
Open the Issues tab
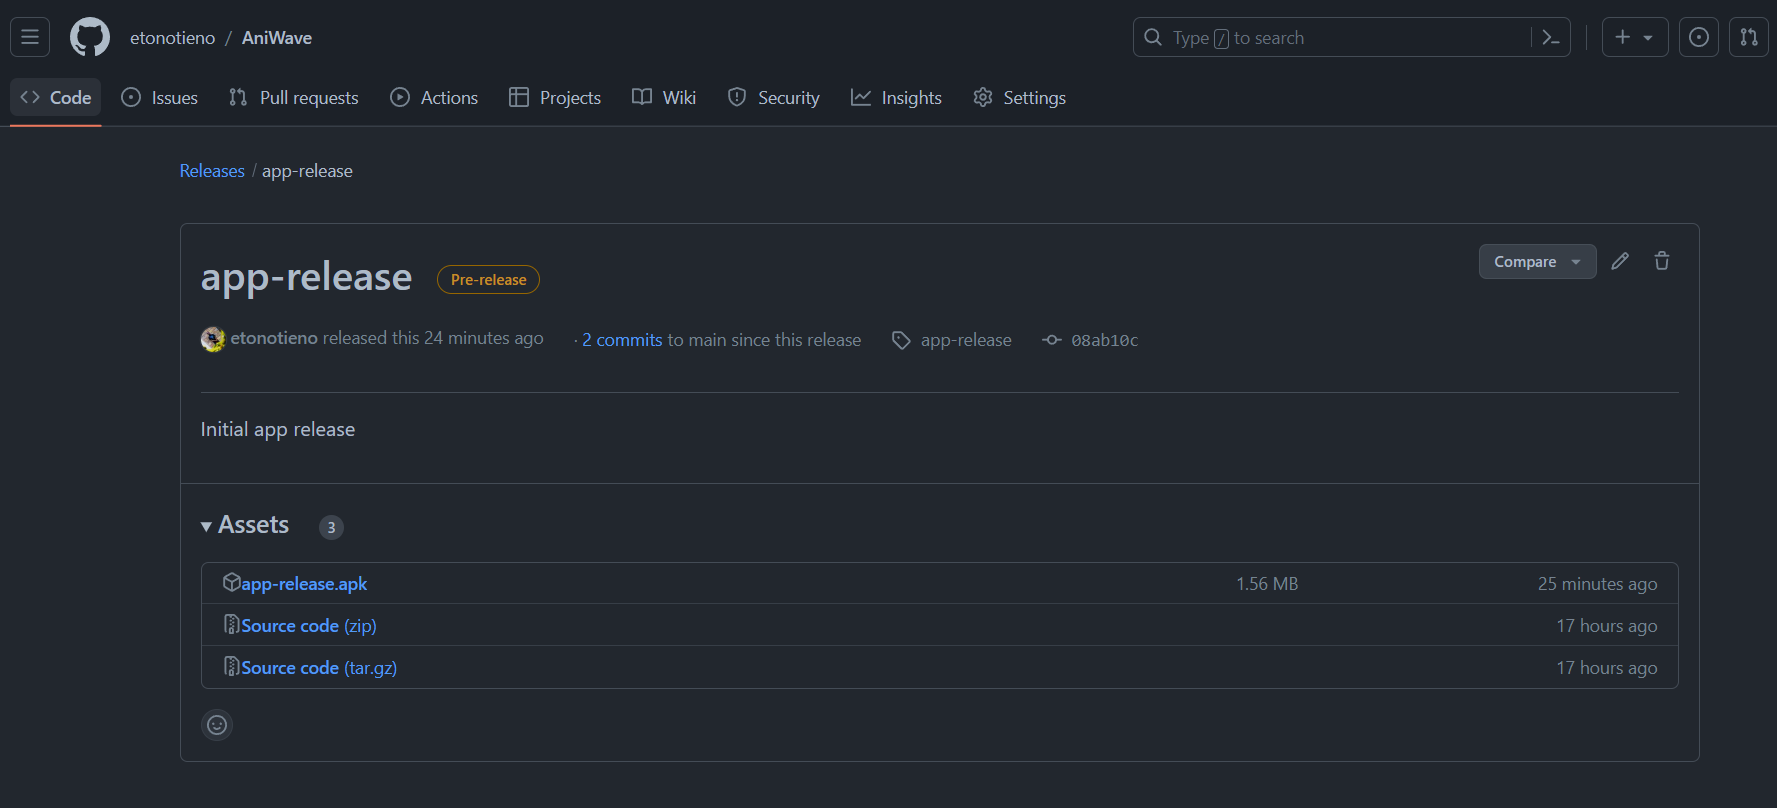(x=160, y=97)
